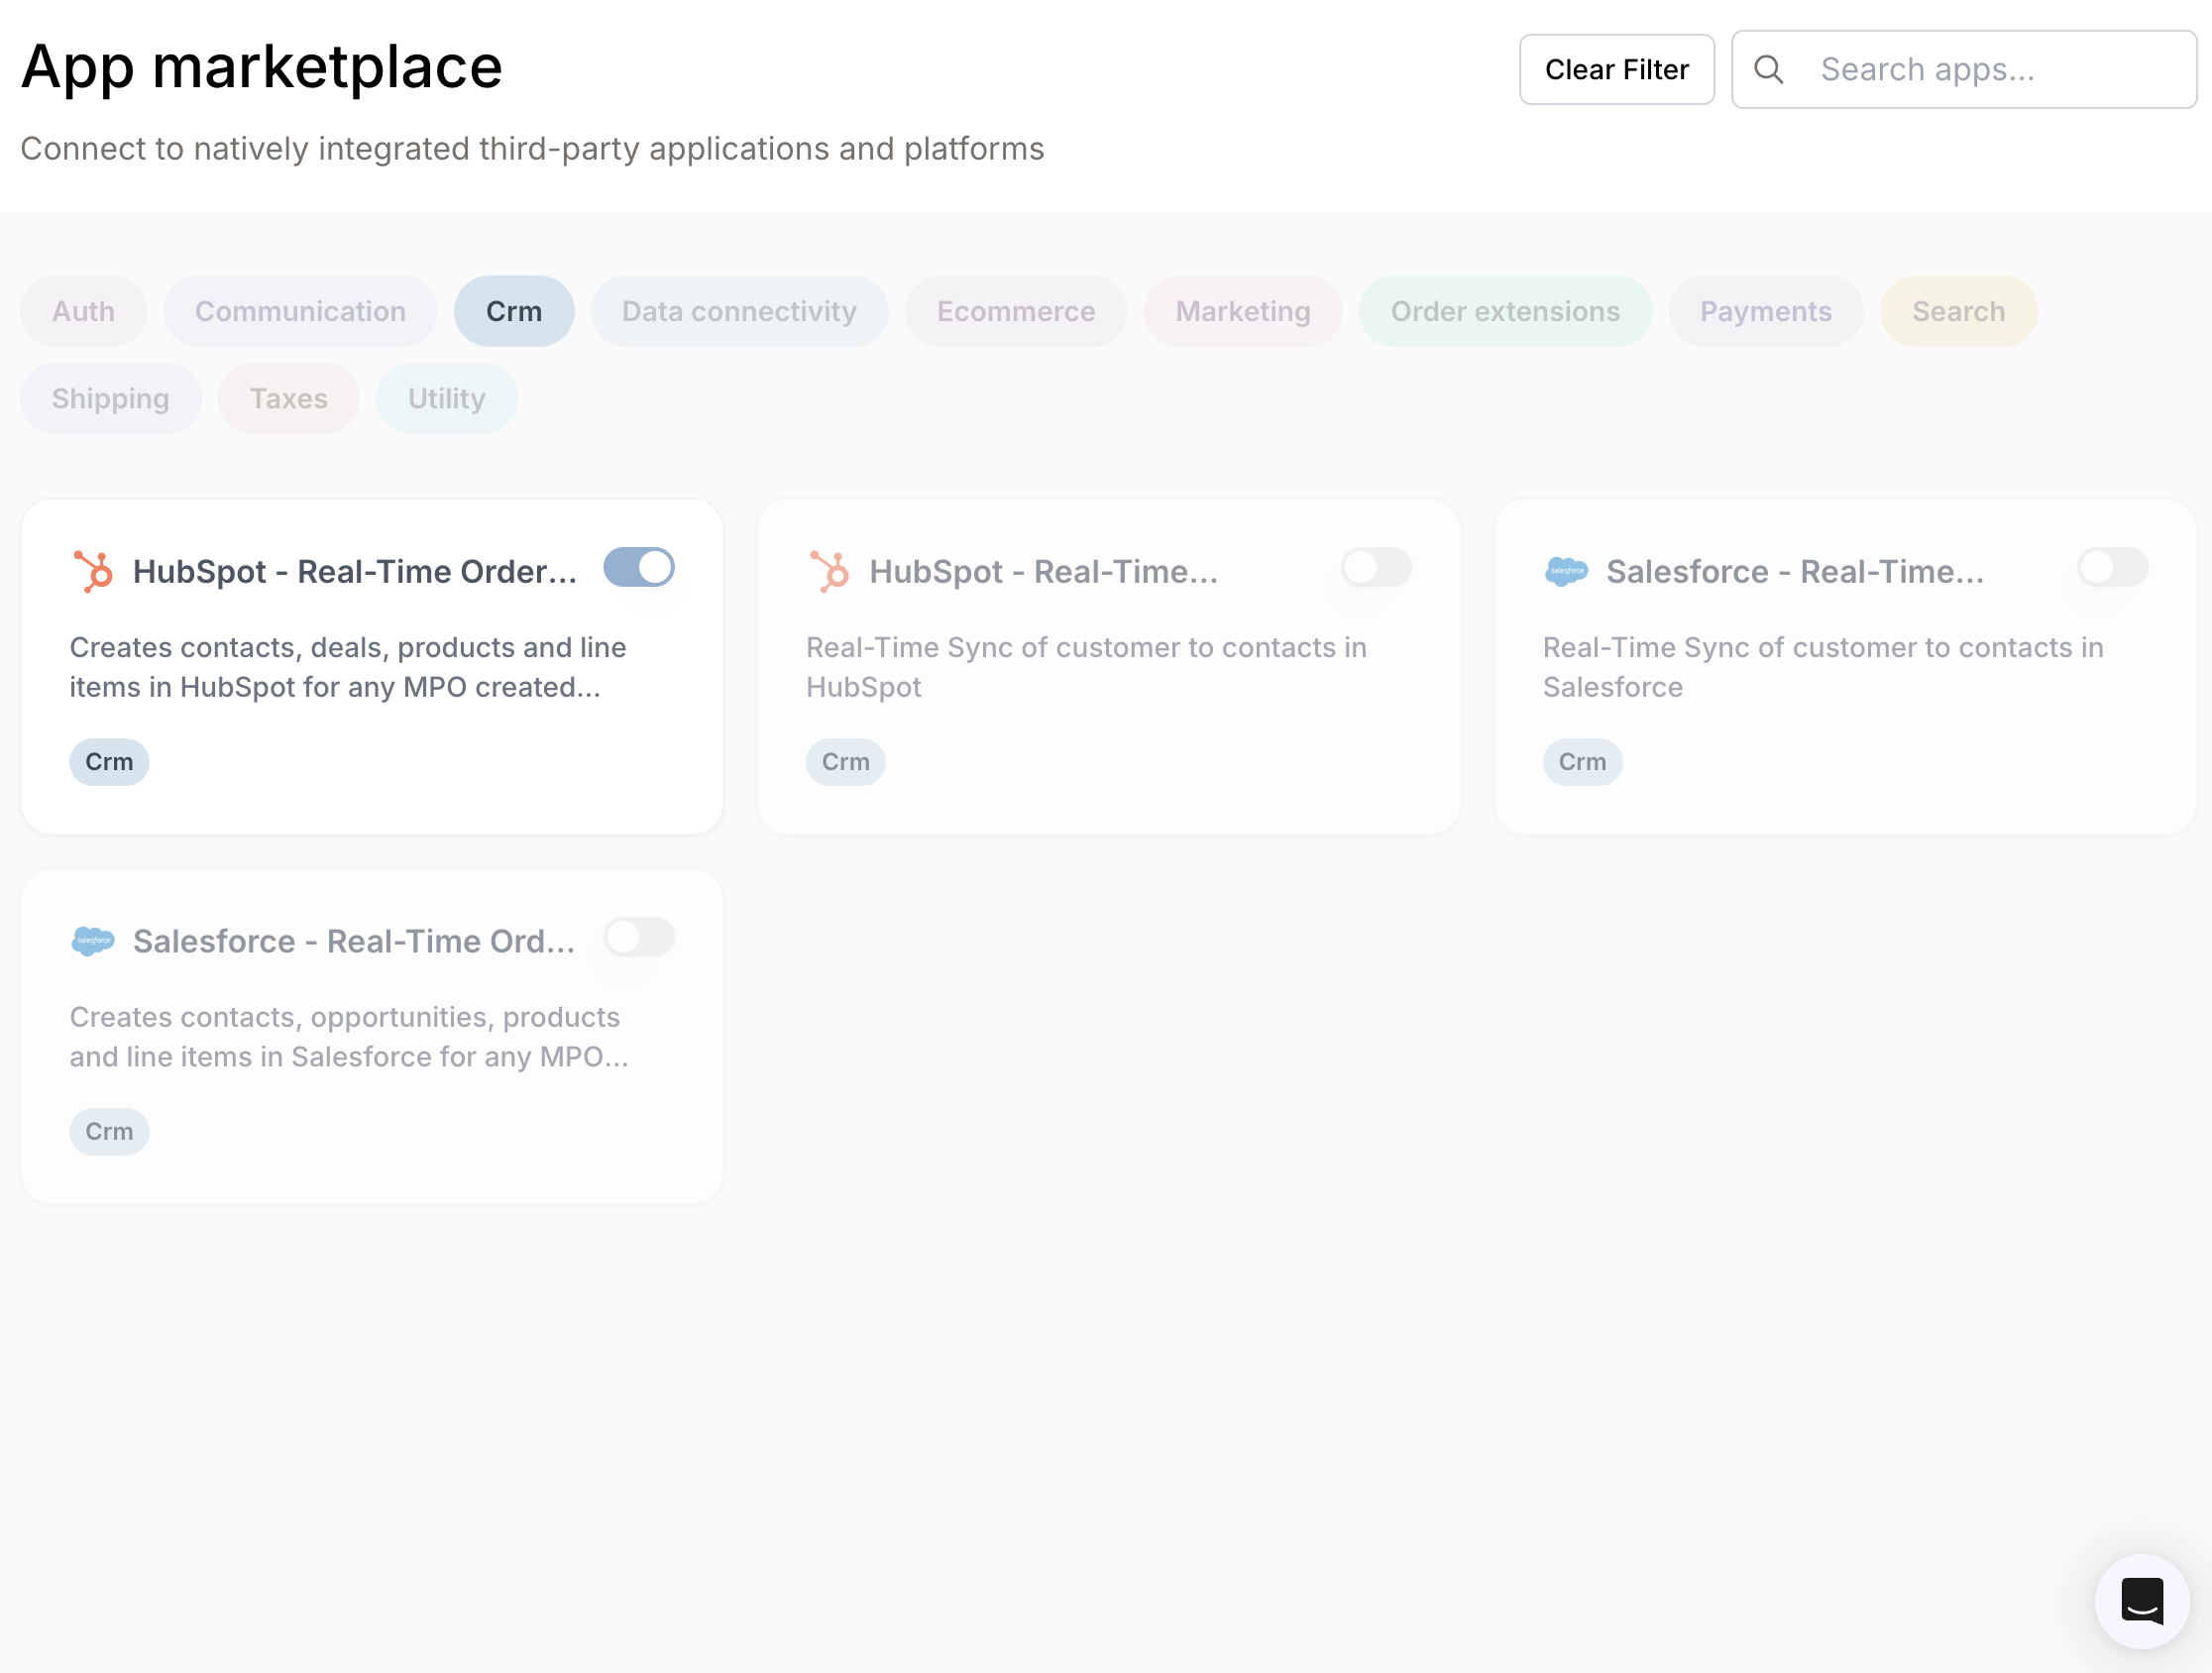Select the Payments category filter
The height and width of the screenshot is (1673, 2212).
[x=1765, y=311]
